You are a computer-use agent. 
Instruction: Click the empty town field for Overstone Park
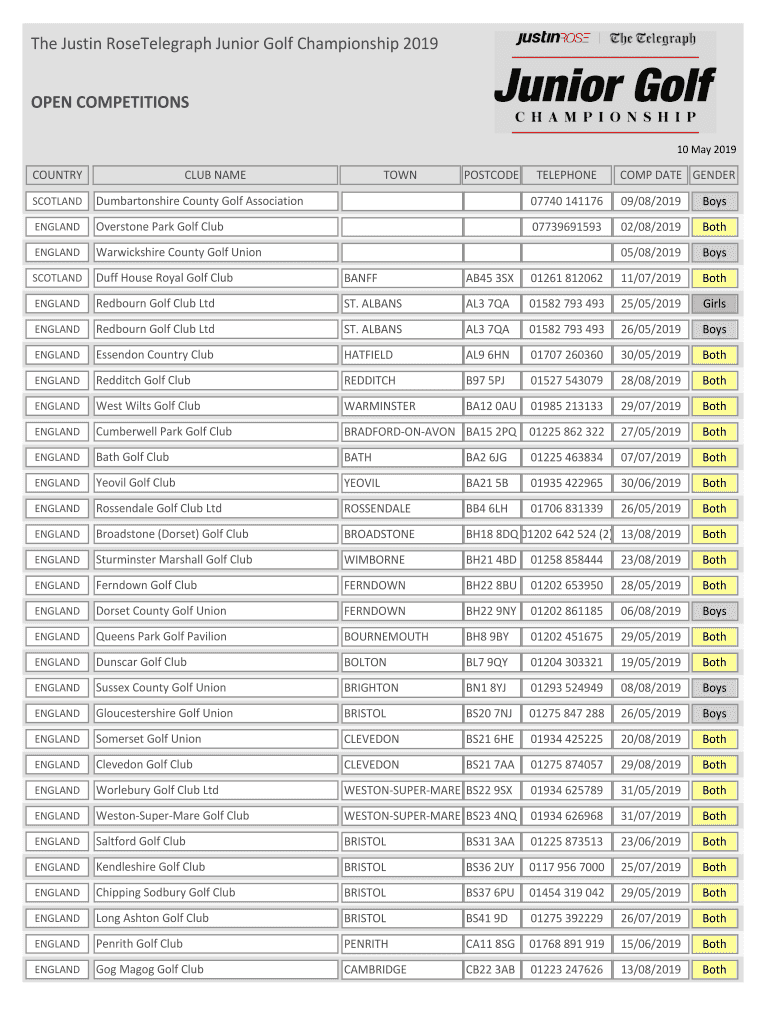(399, 227)
